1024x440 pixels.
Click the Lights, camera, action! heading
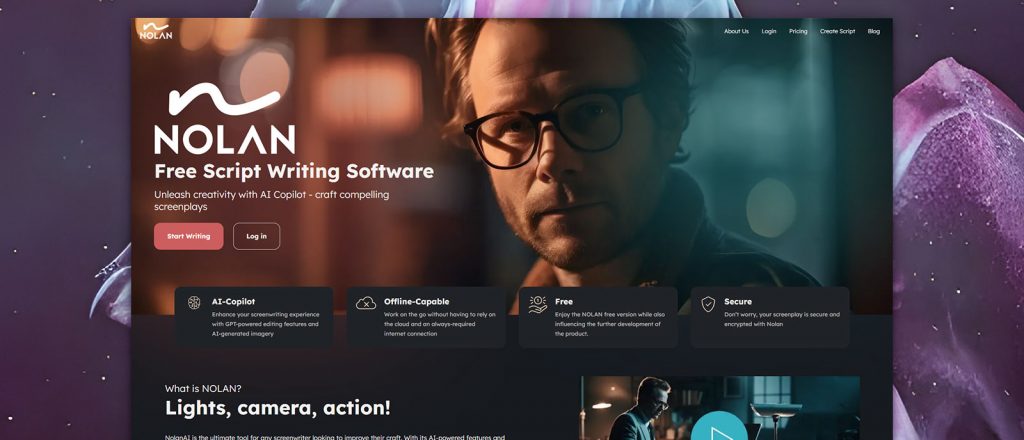pos(278,409)
